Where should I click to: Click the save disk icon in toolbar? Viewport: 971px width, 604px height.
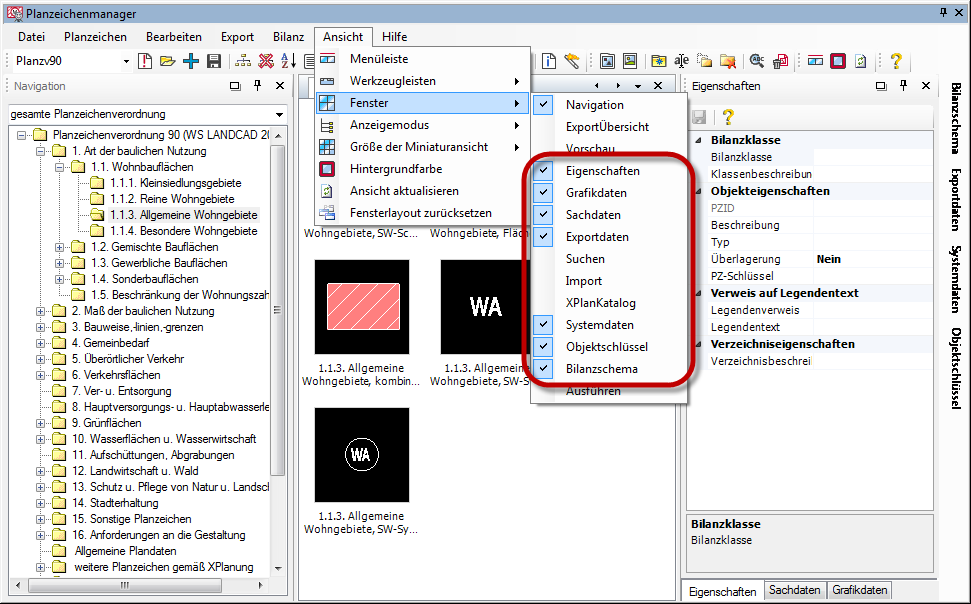214,62
